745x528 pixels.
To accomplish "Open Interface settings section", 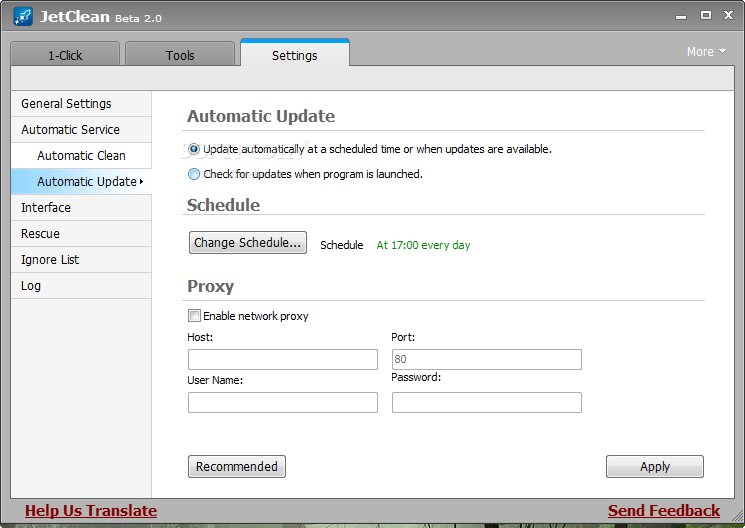I will (81, 208).
